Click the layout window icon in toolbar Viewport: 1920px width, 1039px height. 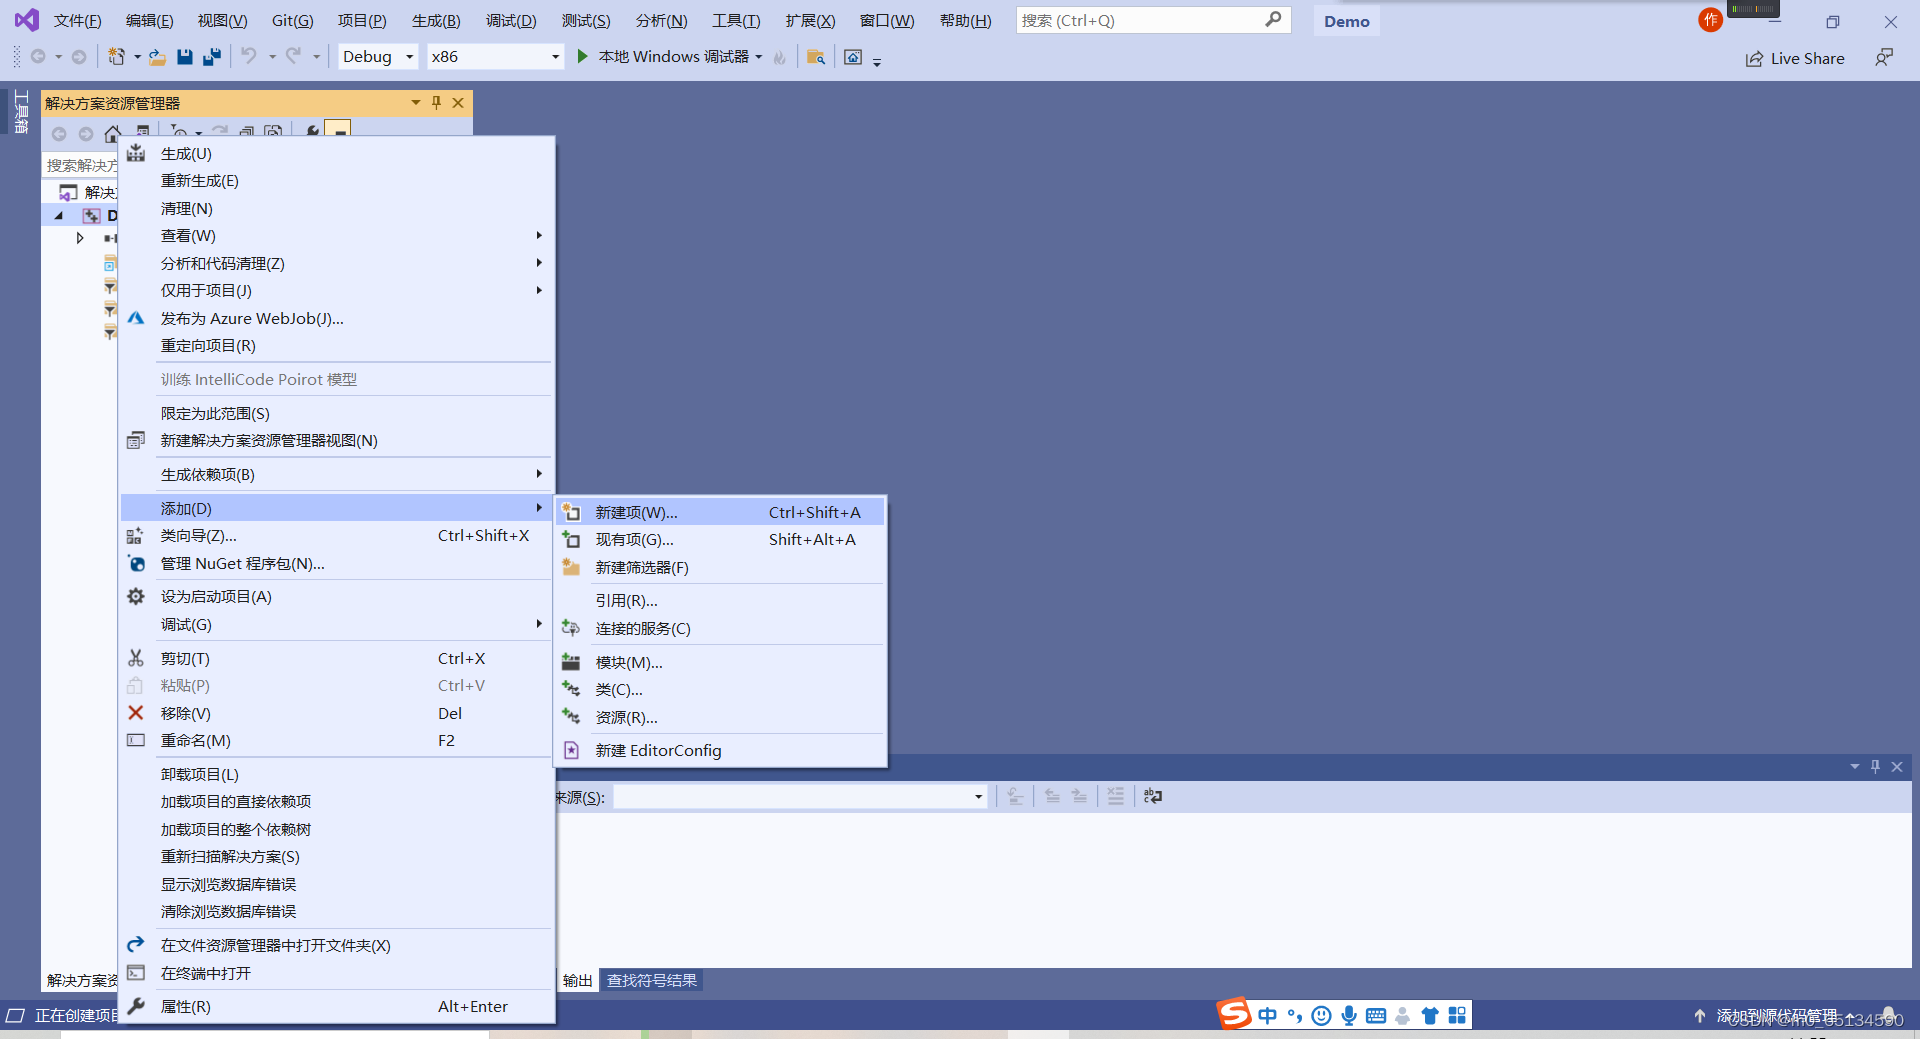pos(853,57)
